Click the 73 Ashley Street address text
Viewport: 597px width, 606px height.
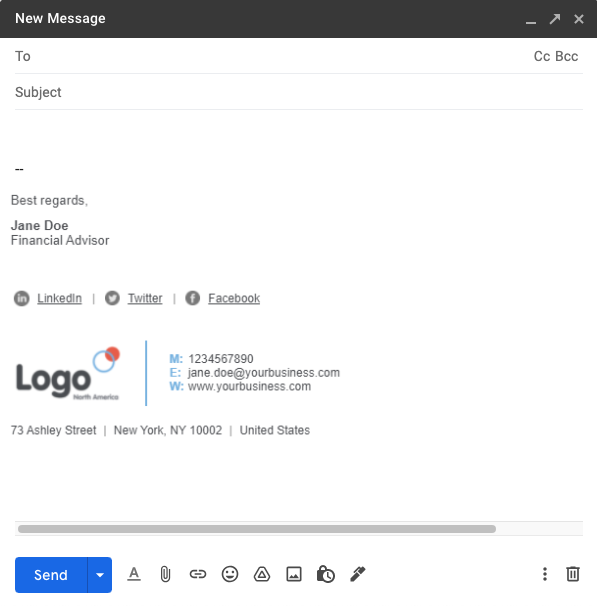pos(53,430)
